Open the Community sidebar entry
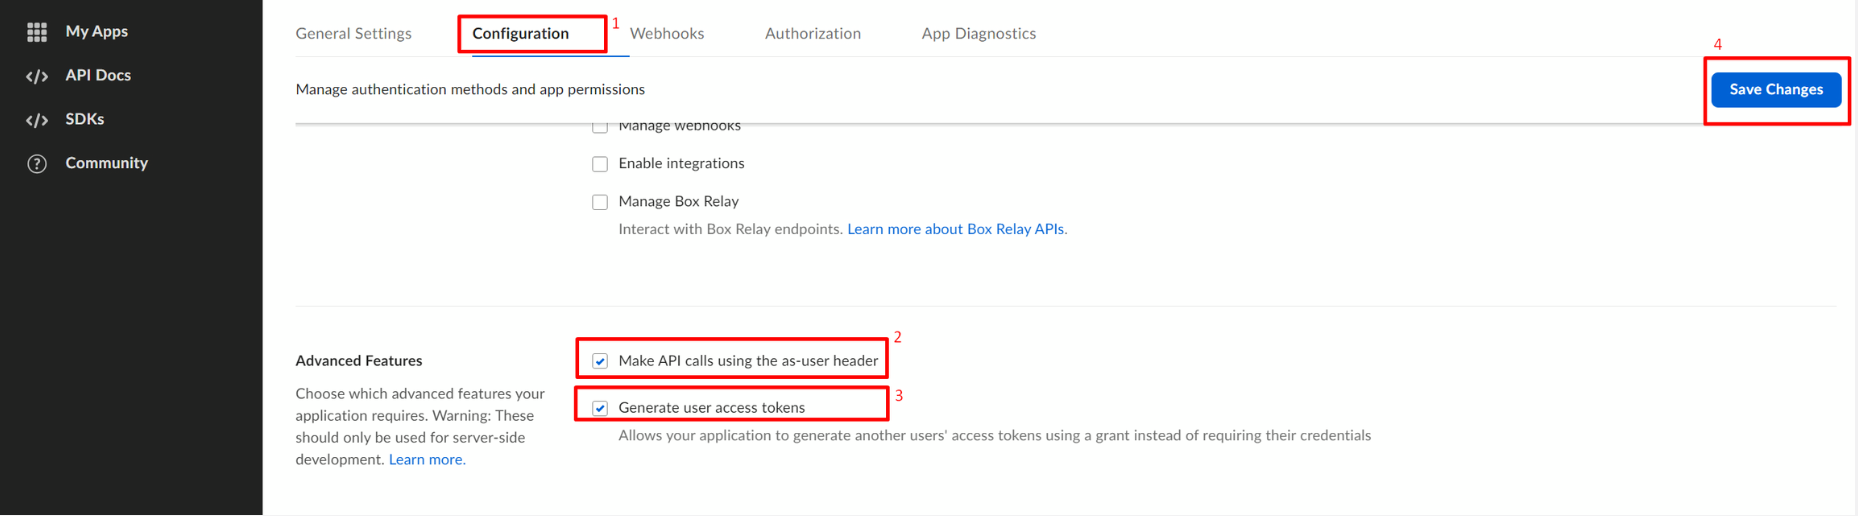 [106, 163]
